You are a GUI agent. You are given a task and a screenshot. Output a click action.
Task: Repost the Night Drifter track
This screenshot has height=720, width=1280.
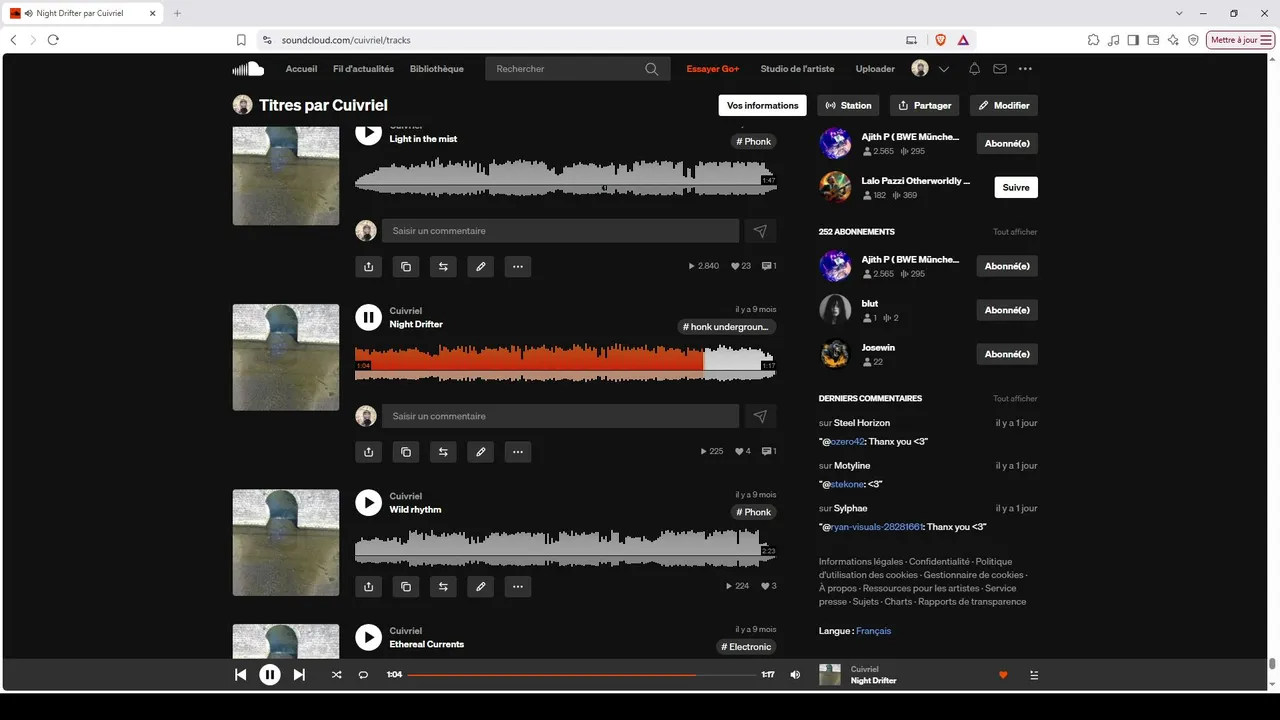pyautogui.click(x=443, y=452)
